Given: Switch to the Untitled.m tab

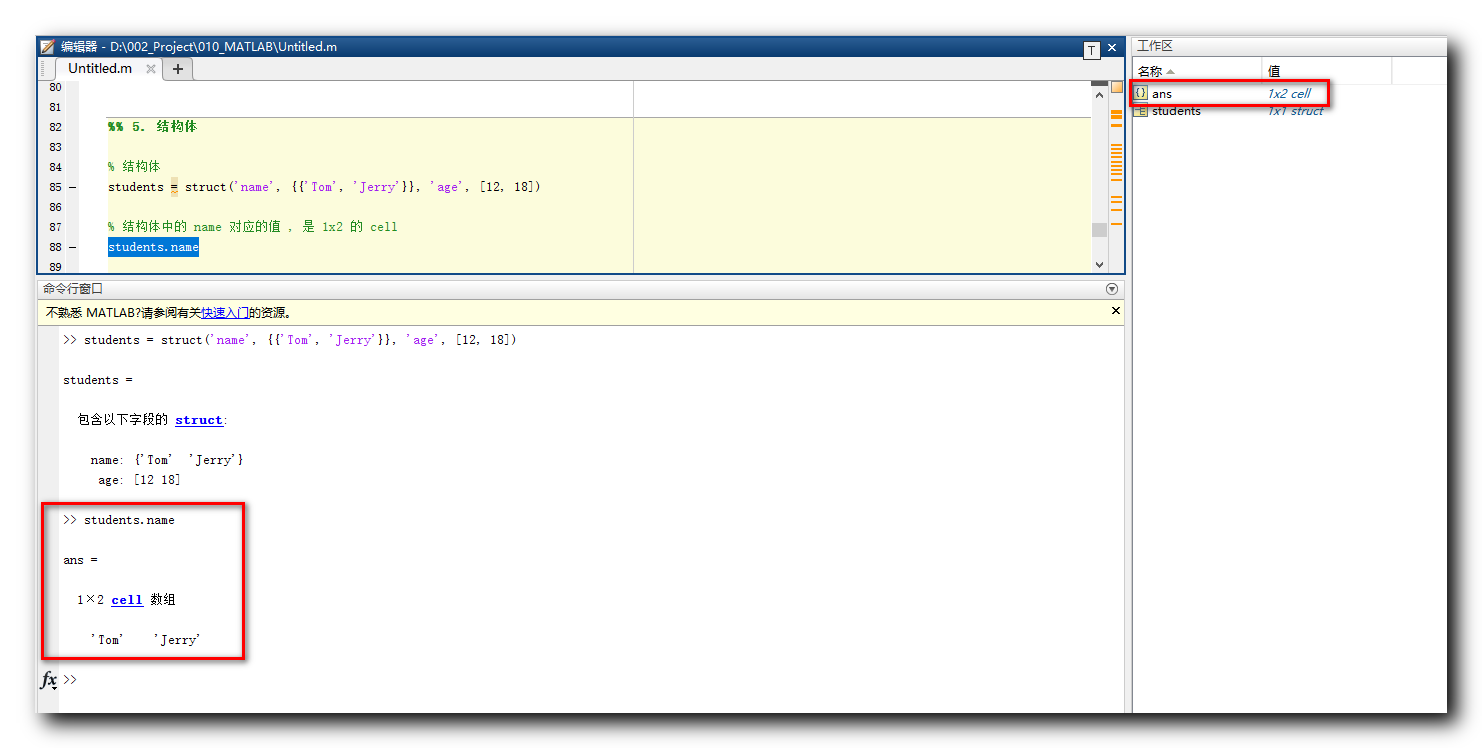Looking at the screenshot, I should [100, 69].
